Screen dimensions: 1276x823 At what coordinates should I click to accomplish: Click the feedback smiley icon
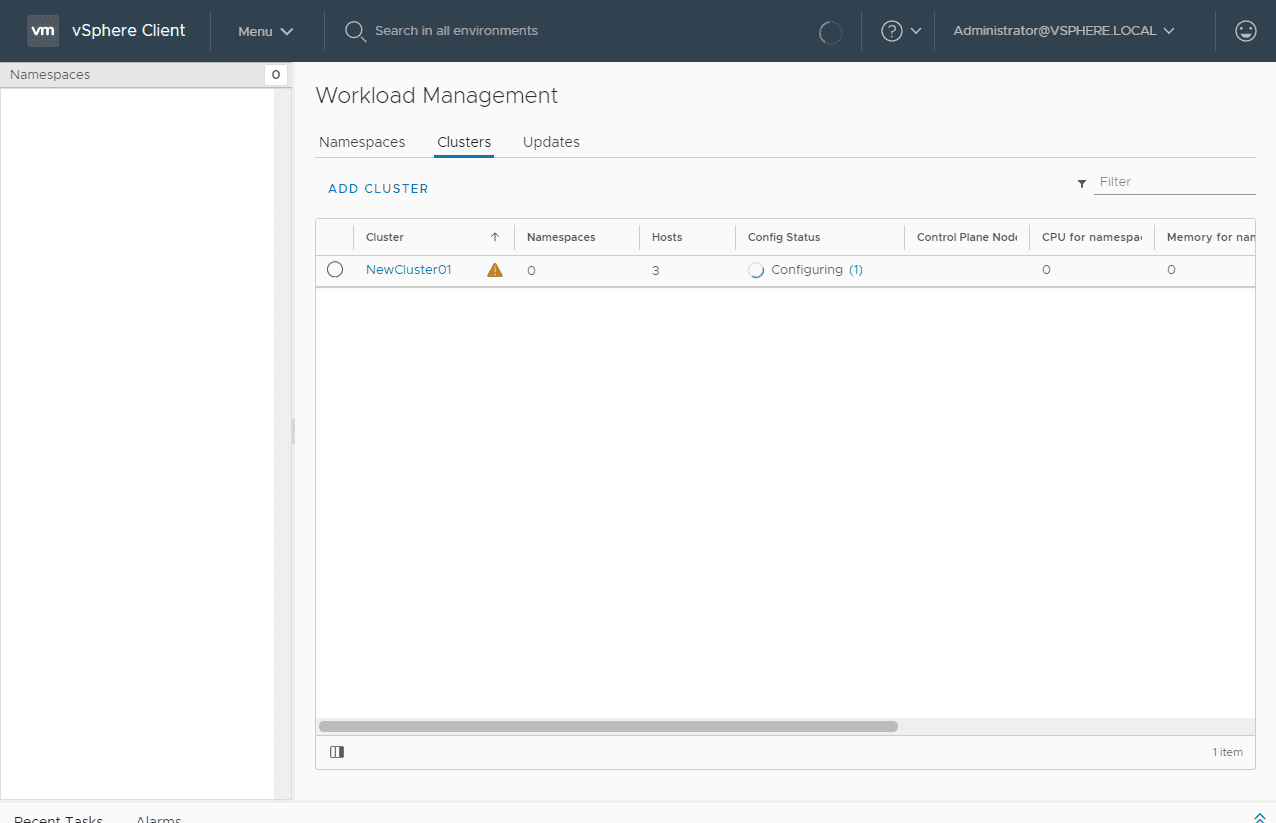[x=1245, y=30]
